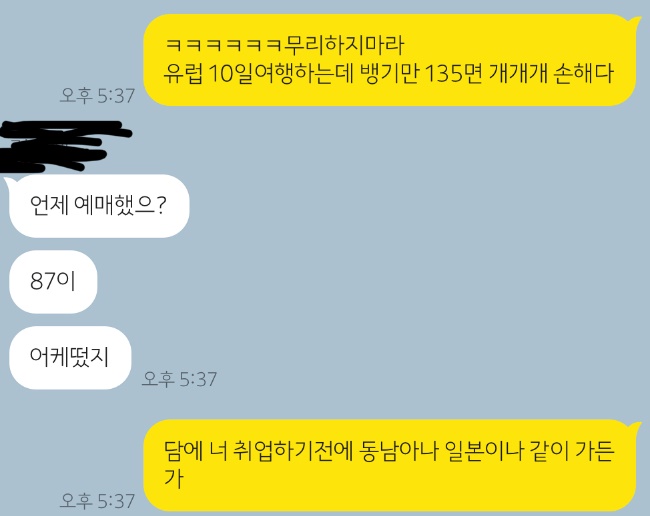Image resolution: width=650 pixels, height=516 pixels.
Task: Click the tail of the last yellow bubble
Action: click(635, 427)
